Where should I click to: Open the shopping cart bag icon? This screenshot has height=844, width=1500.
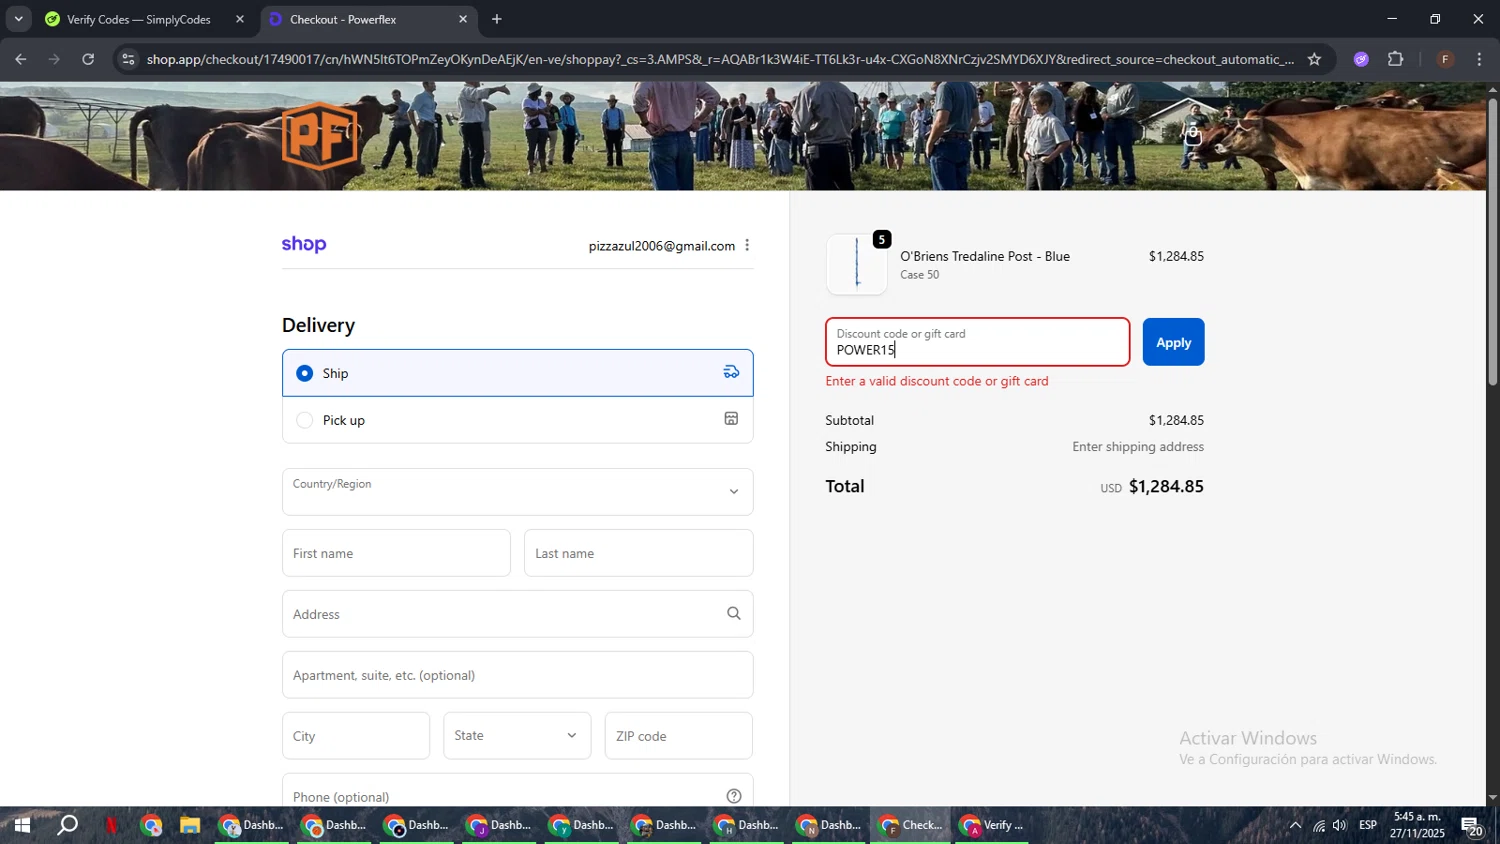click(x=1192, y=133)
